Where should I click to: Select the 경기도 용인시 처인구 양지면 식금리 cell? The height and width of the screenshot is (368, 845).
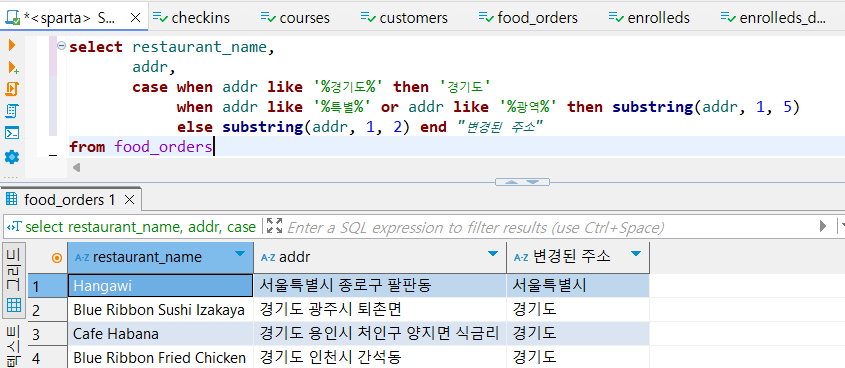pyautogui.click(x=380, y=334)
